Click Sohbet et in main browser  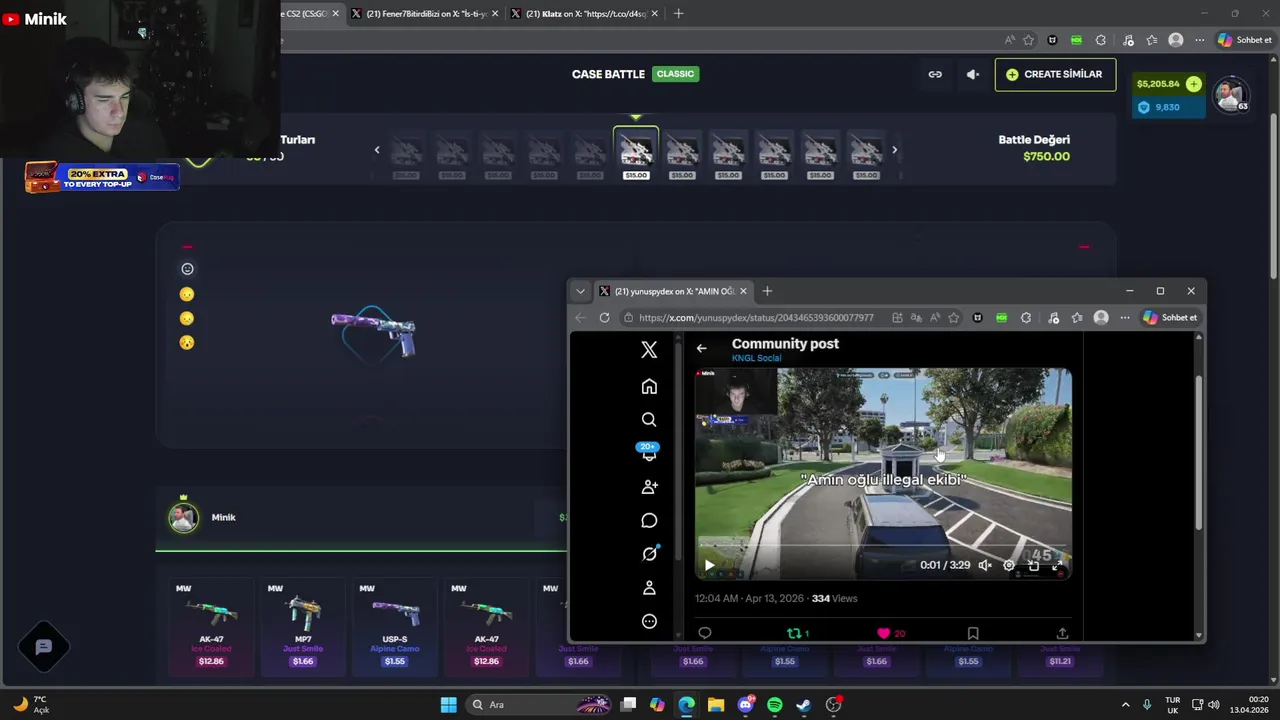[x=1245, y=40]
